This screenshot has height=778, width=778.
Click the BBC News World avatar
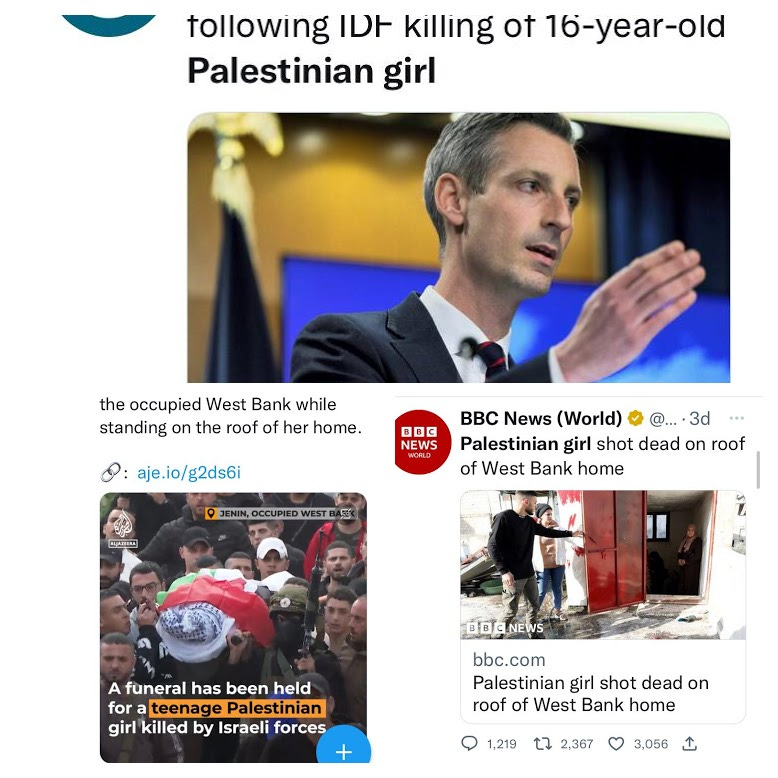click(422, 442)
